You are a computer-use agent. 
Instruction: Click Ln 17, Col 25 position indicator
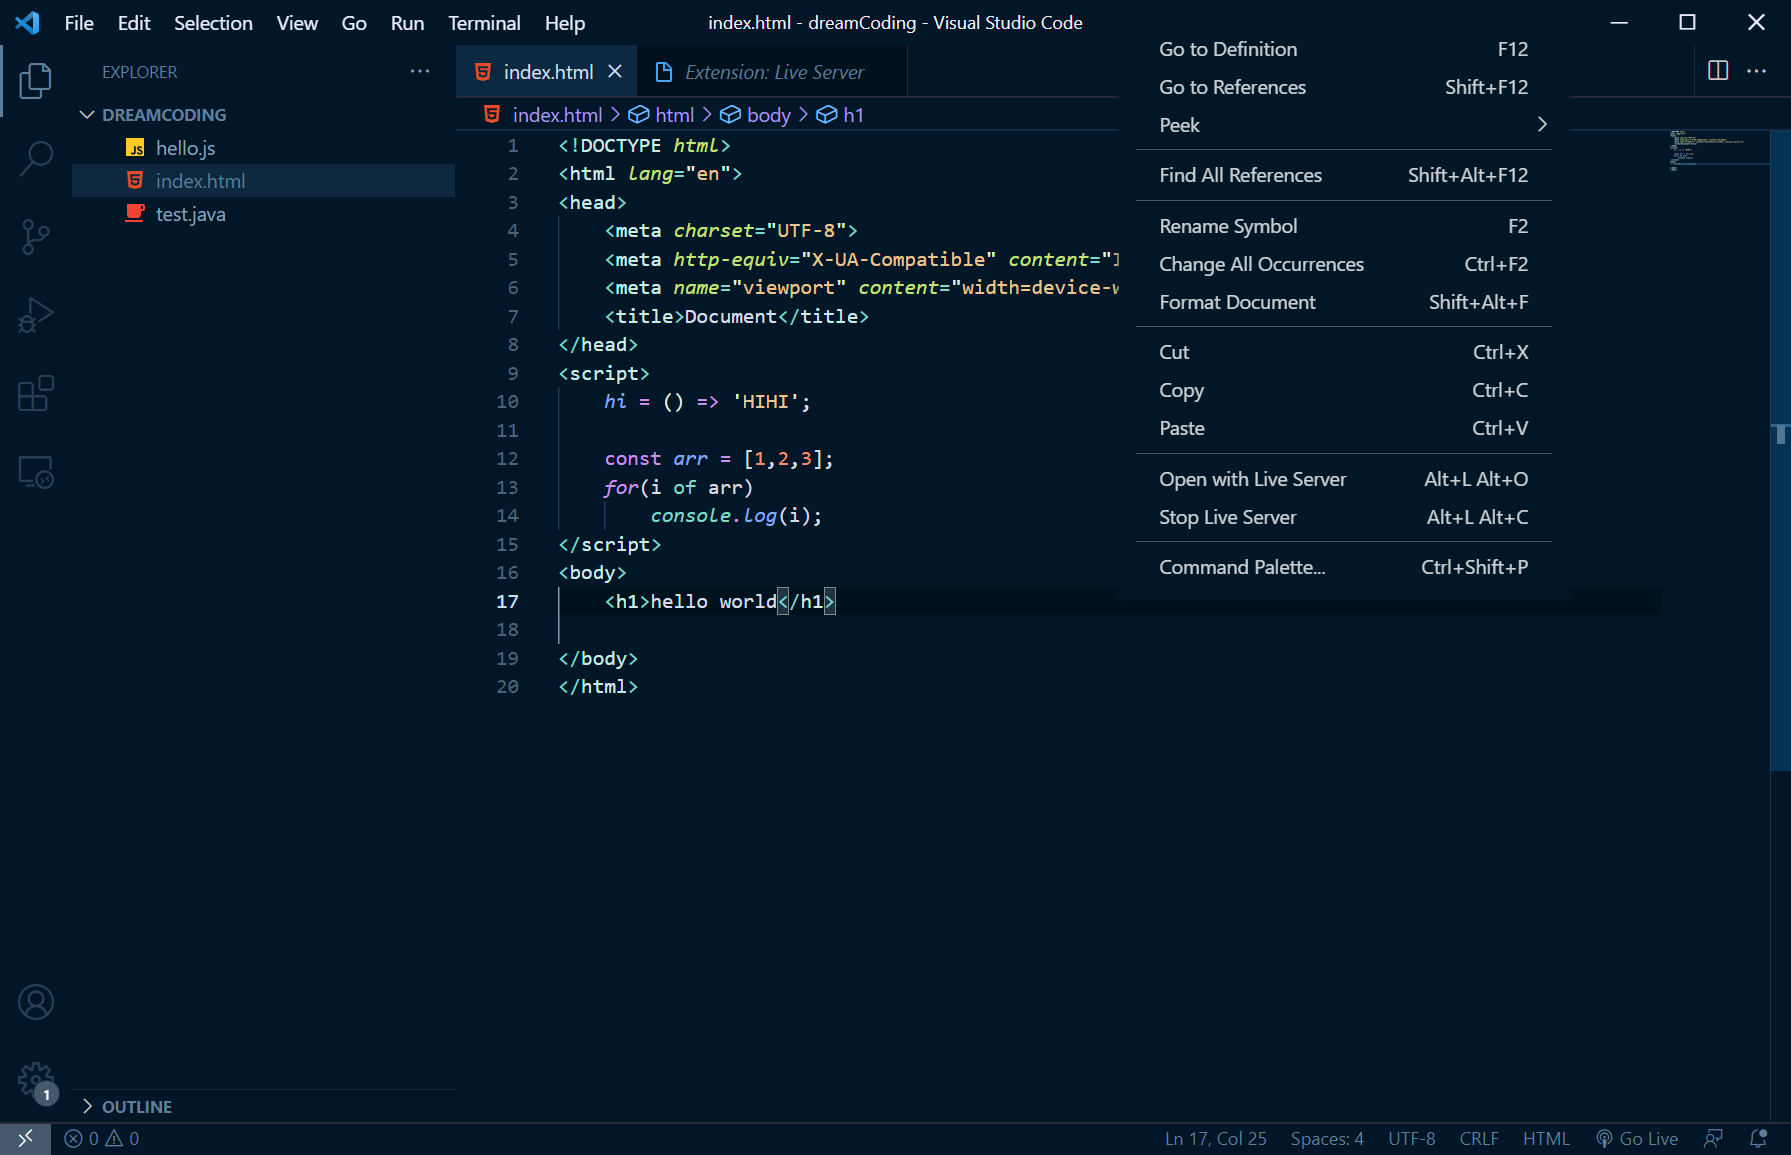(1215, 1138)
